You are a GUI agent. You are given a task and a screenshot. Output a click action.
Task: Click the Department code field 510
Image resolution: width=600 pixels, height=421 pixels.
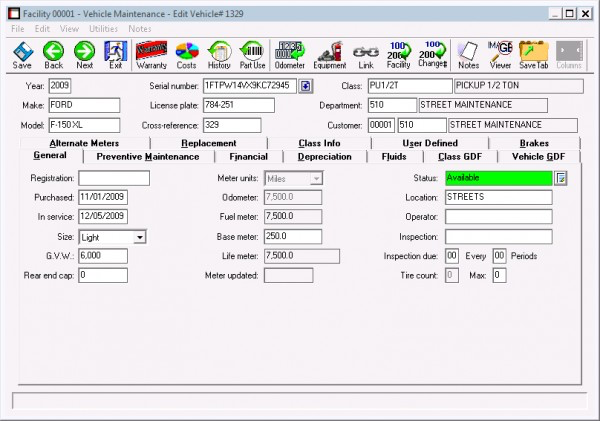click(392, 105)
